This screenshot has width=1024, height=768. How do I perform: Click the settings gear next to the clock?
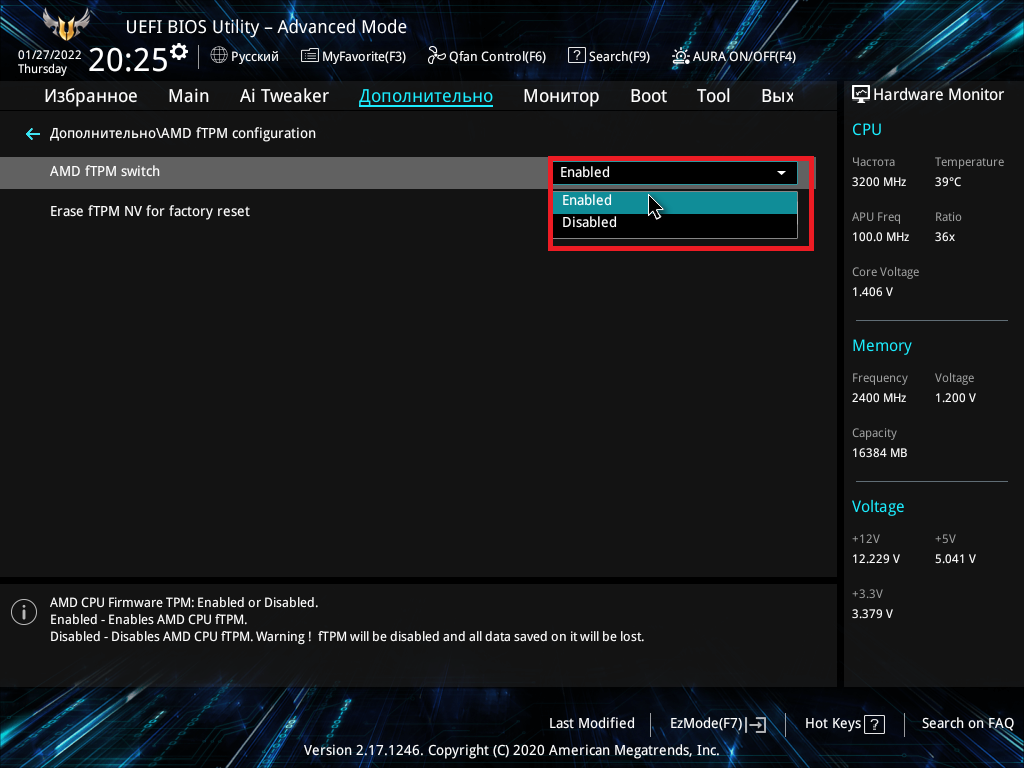(178, 52)
